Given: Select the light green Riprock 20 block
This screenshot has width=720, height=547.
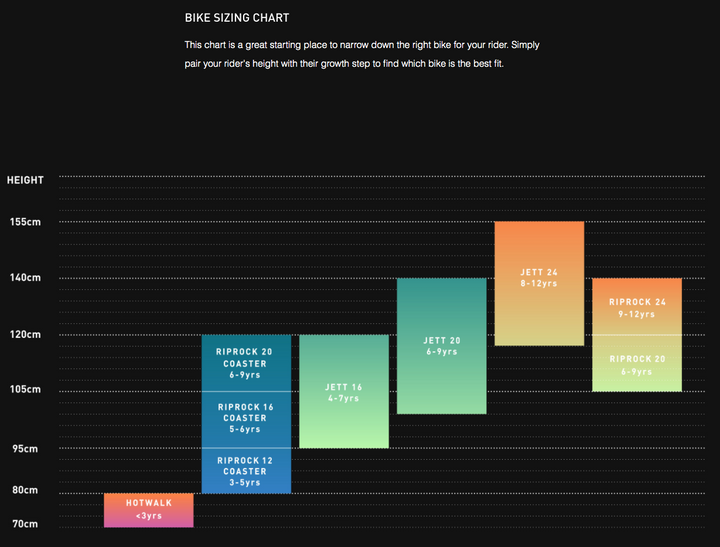Looking at the screenshot, I should [637, 363].
